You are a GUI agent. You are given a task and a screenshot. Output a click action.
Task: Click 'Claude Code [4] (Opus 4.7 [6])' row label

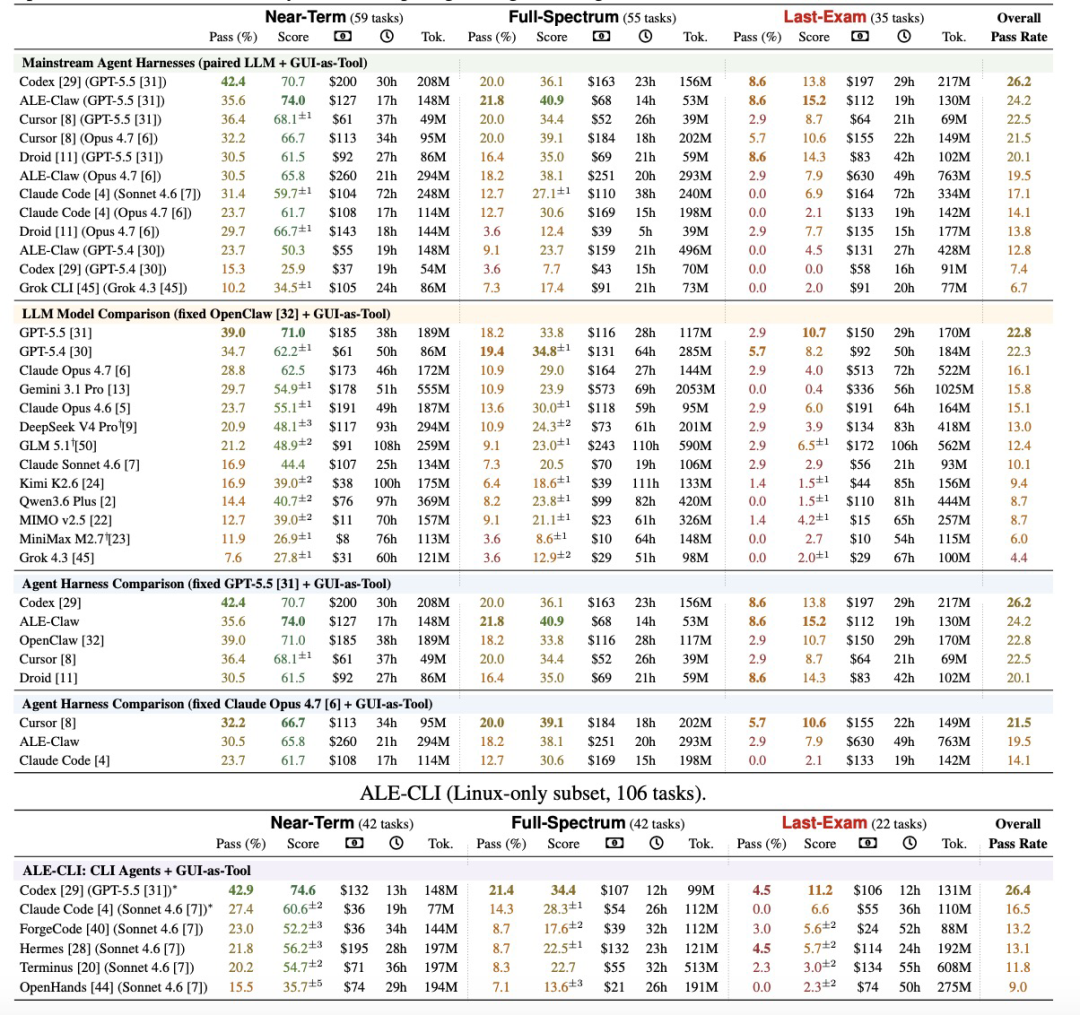(x=105, y=213)
